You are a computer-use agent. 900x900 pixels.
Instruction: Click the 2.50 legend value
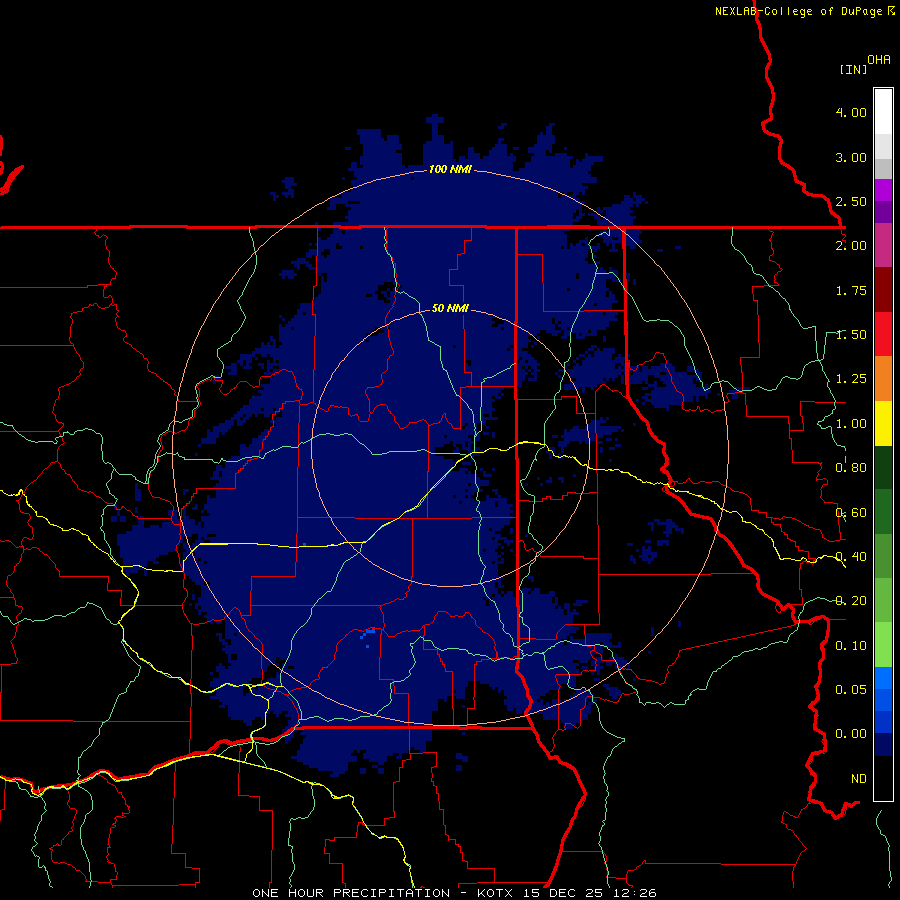click(851, 201)
